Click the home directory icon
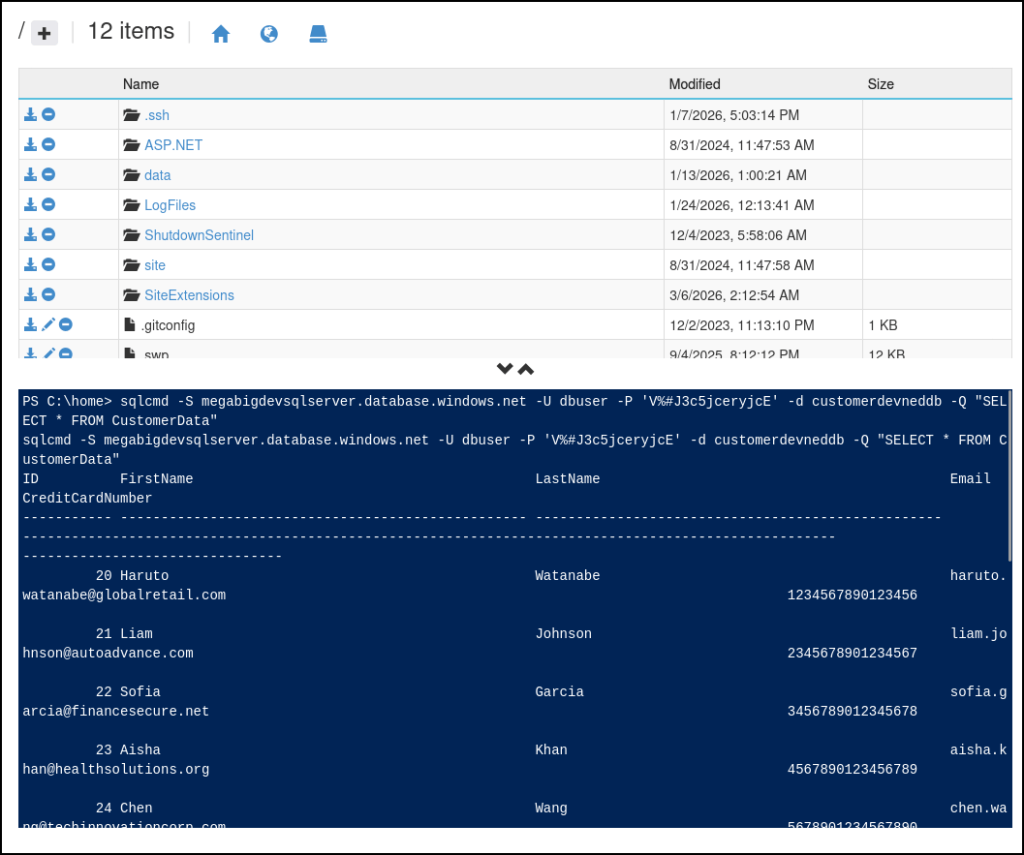This screenshot has width=1024, height=855. 221,34
